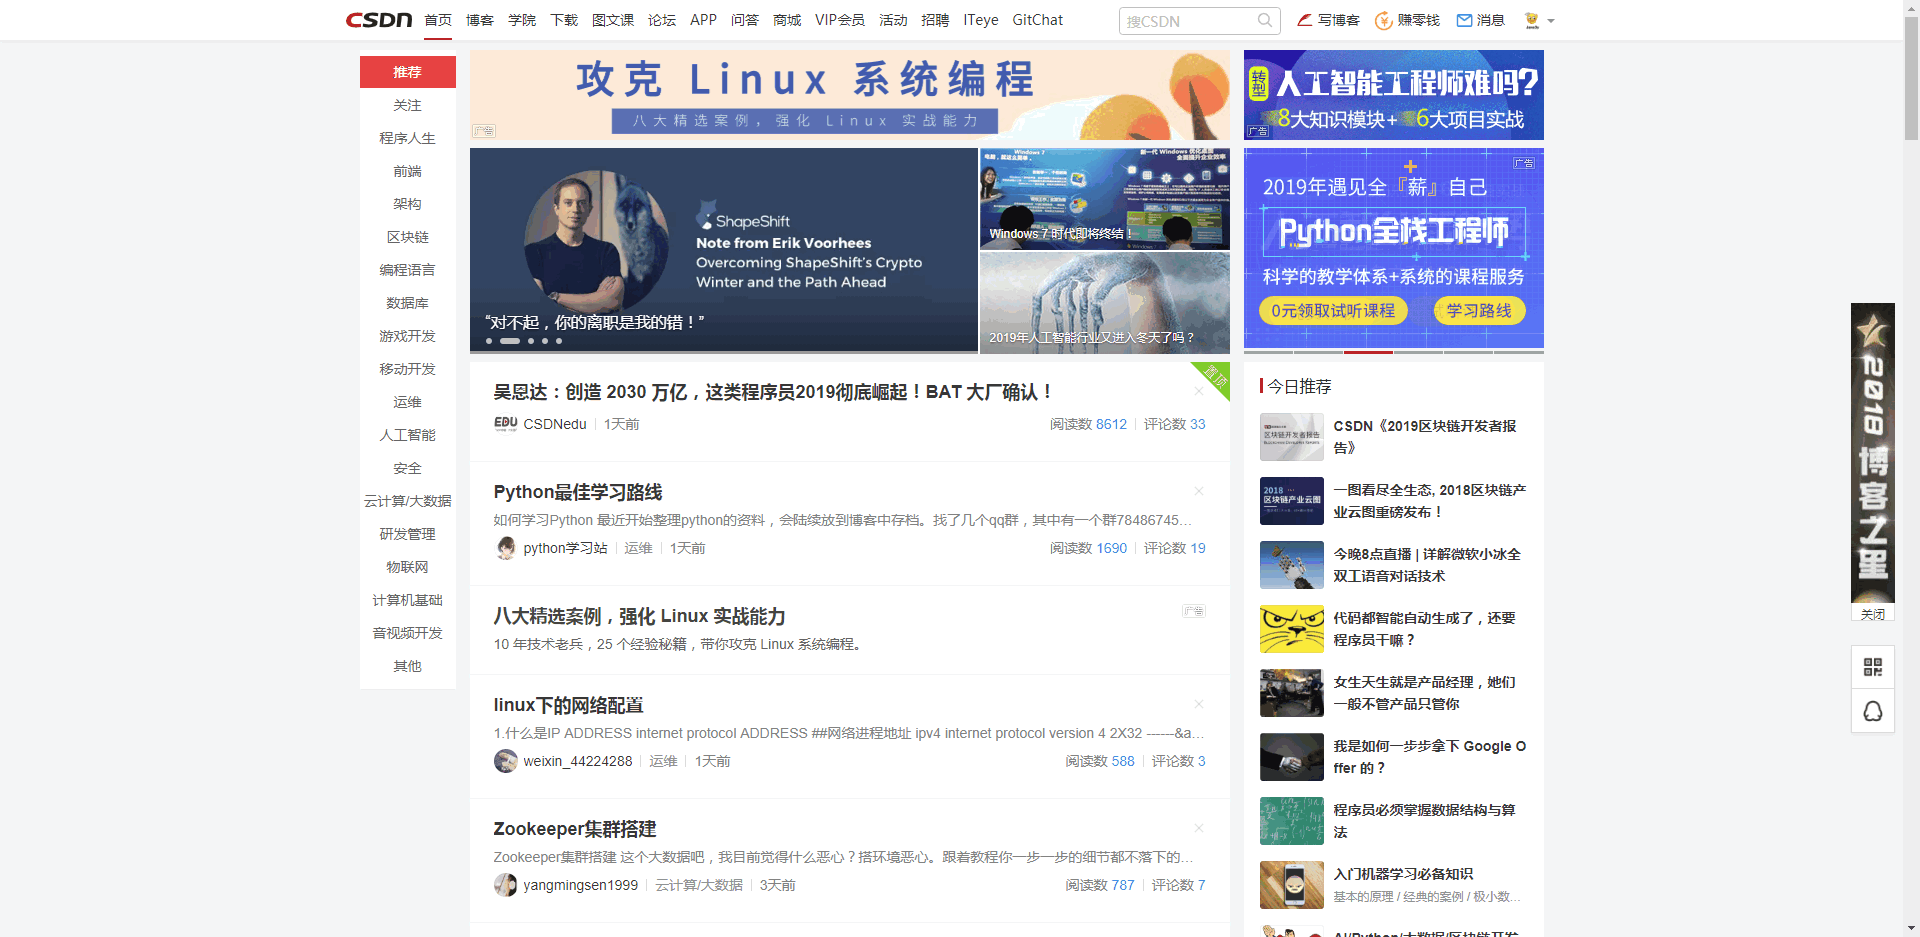This screenshot has height=937, width=1920.
Task: Open article linux下的网络配置
Action: point(568,705)
